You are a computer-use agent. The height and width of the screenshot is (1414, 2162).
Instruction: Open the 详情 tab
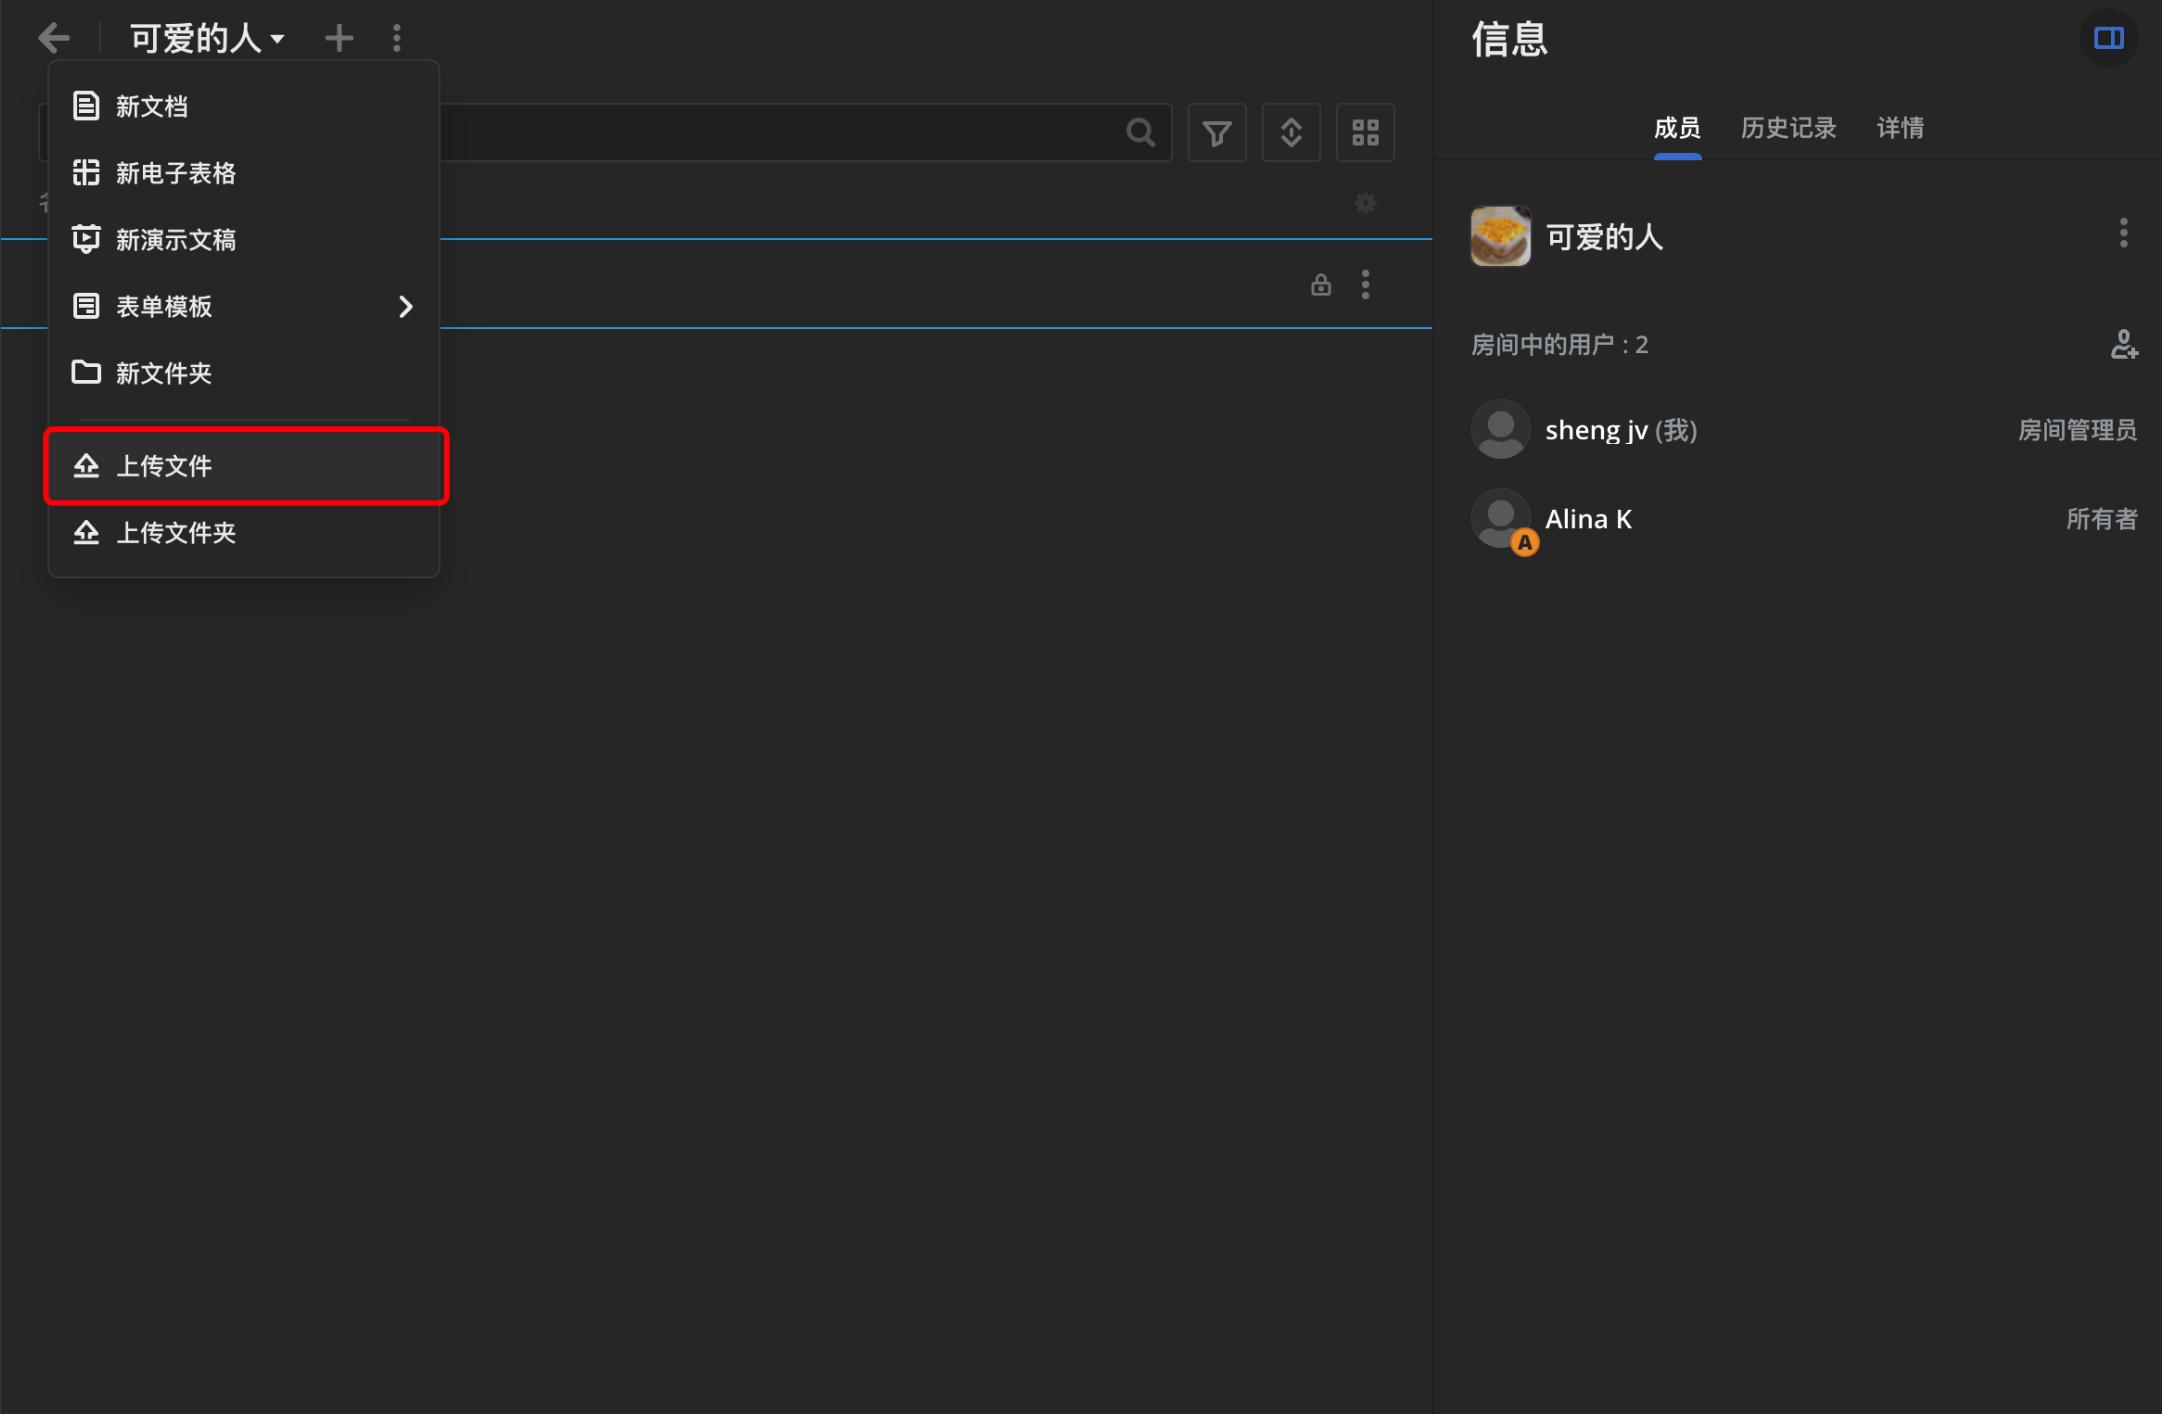point(1900,128)
